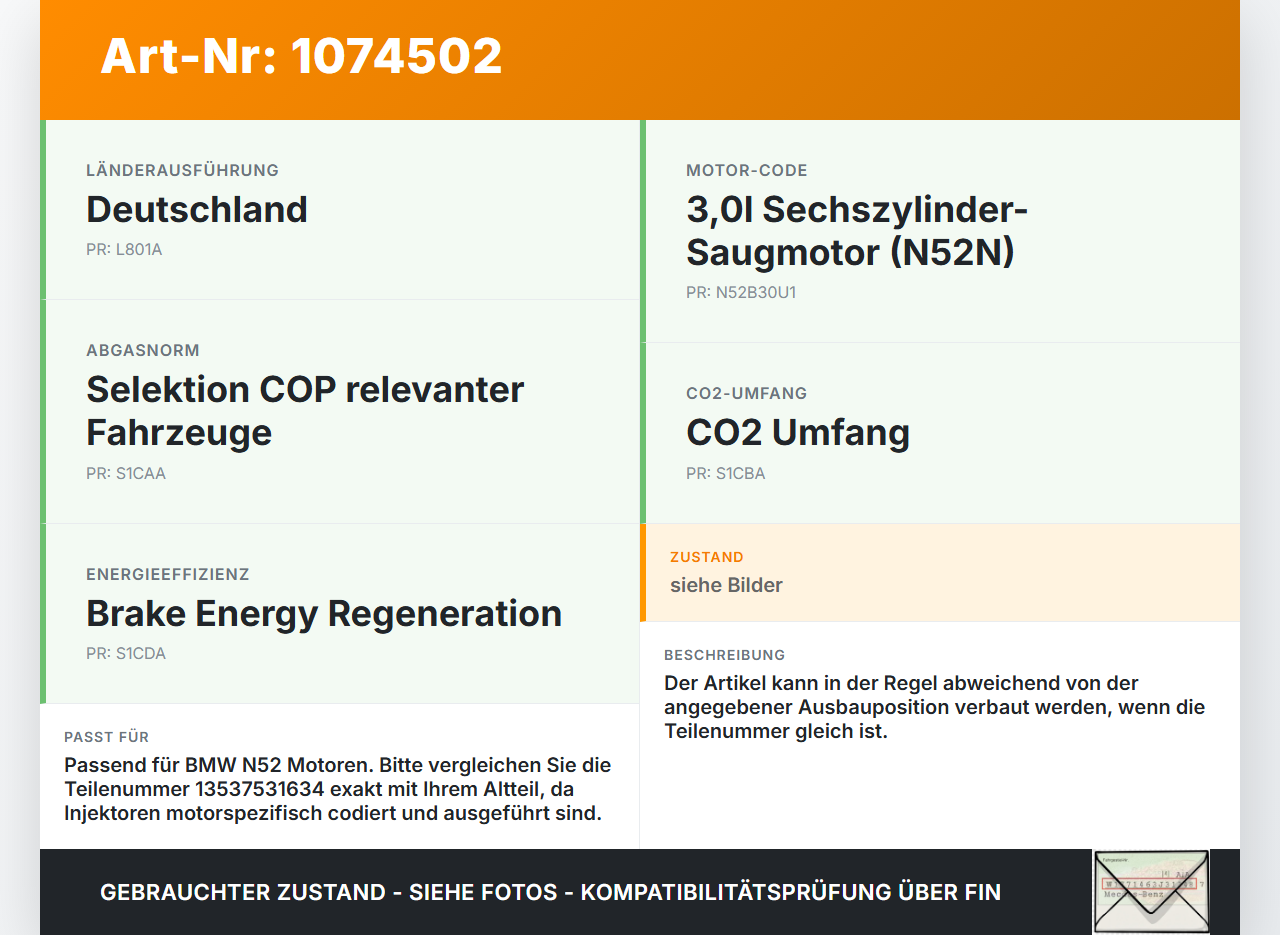
Task: Click the CO2-UMFANG label
Action: click(x=746, y=393)
